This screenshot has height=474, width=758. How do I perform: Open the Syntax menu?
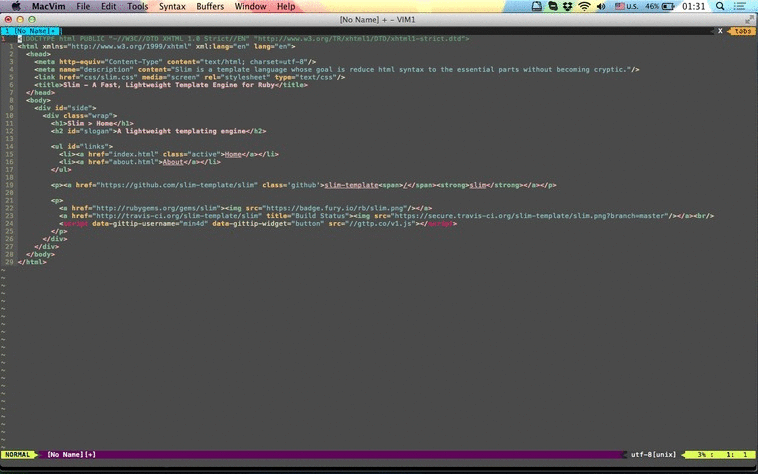click(x=172, y=6)
